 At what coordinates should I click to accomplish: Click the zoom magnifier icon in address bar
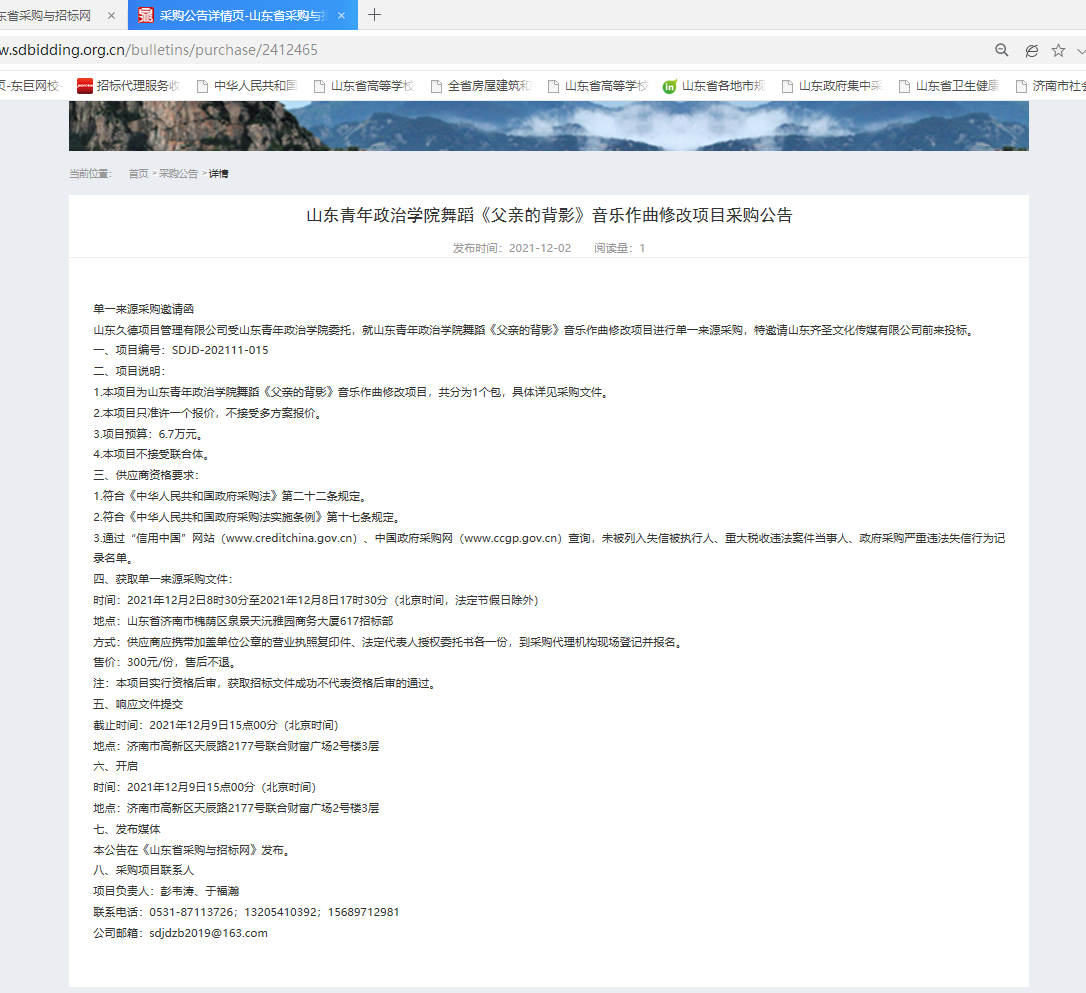click(1001, 50)
